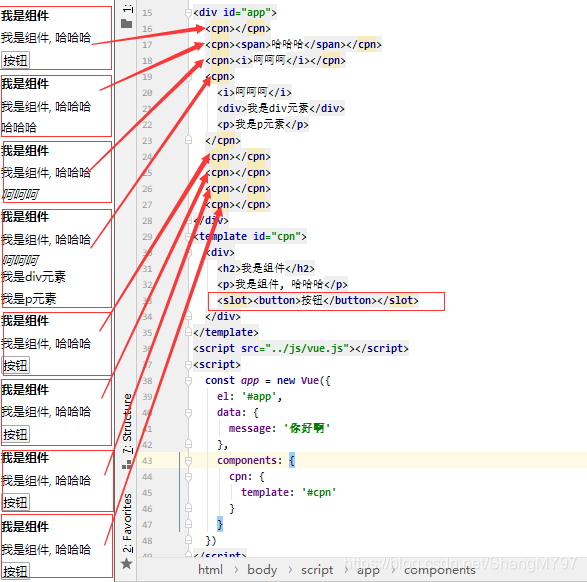Click the rendered text 我是div元素 in preview

pyautogui.click(x=33, y=277)
